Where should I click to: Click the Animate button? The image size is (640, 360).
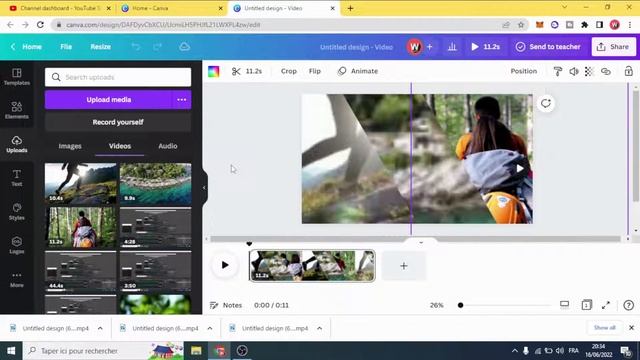pos(358,71)
